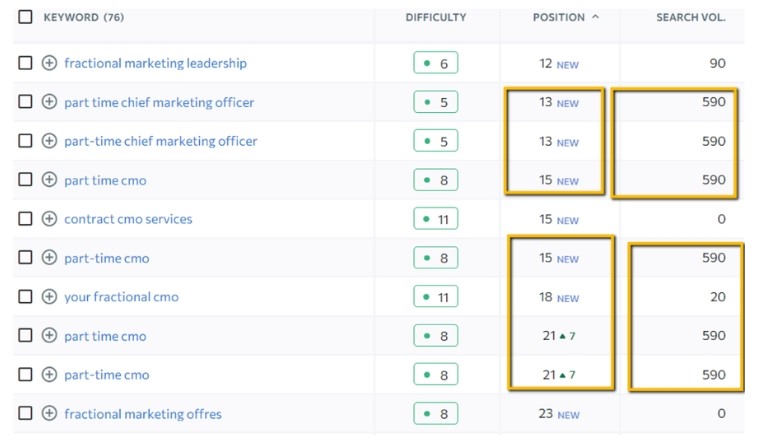761x437 pixels.
Task: Add part time chief marketing officer via plus icon
Action: tap(49, 102)
